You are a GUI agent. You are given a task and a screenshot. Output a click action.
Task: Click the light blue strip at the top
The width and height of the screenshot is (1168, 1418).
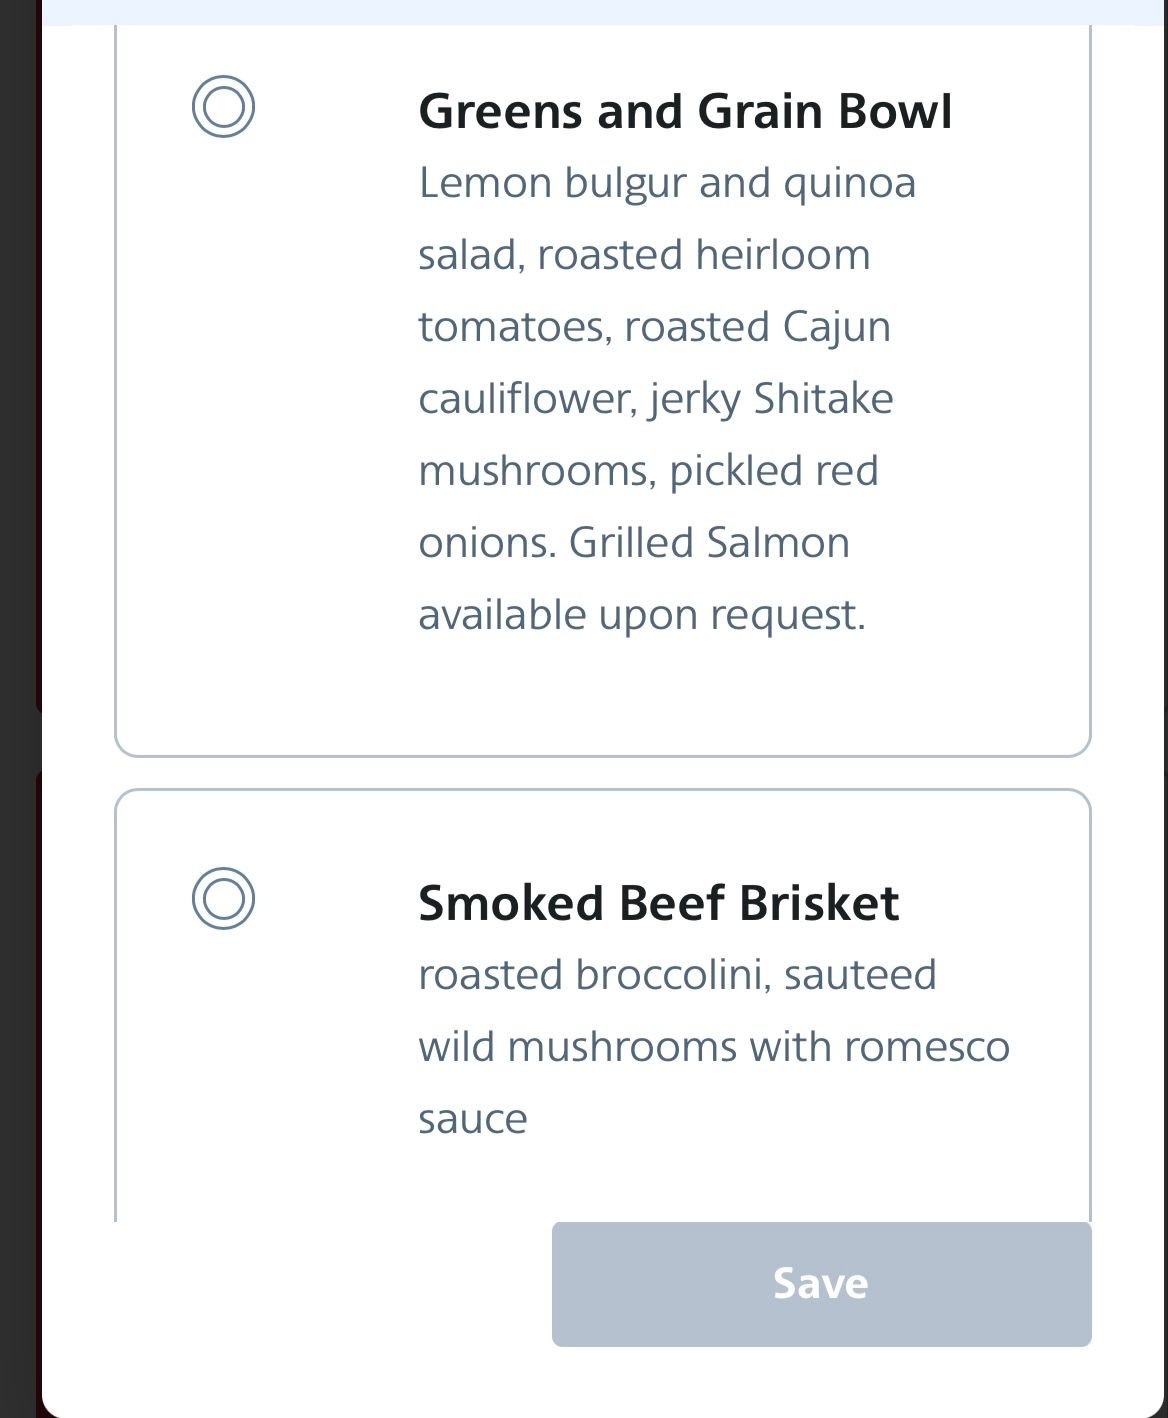click(600, 11)
